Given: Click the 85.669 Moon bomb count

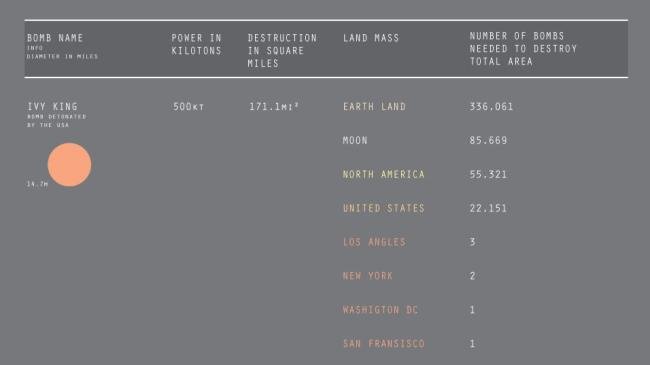Looking at the screenshot, I should [x=488, y=141].
